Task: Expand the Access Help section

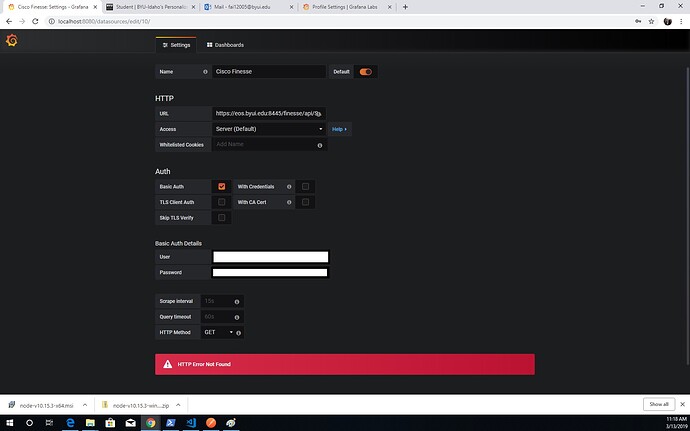Action: [339, 129]
